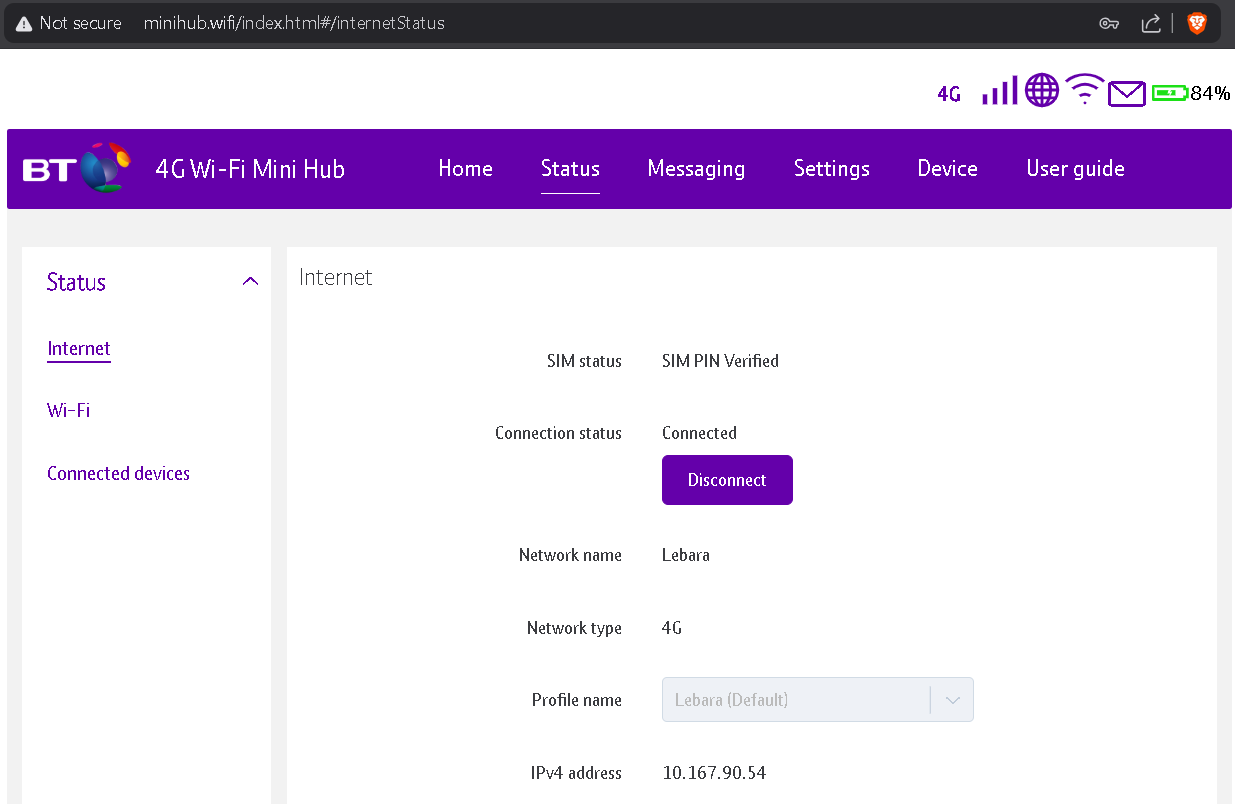Screen dimensions: 1235x804
Task: Click the 4G Wi-Fi Mini Hub title
Action: 250,169
